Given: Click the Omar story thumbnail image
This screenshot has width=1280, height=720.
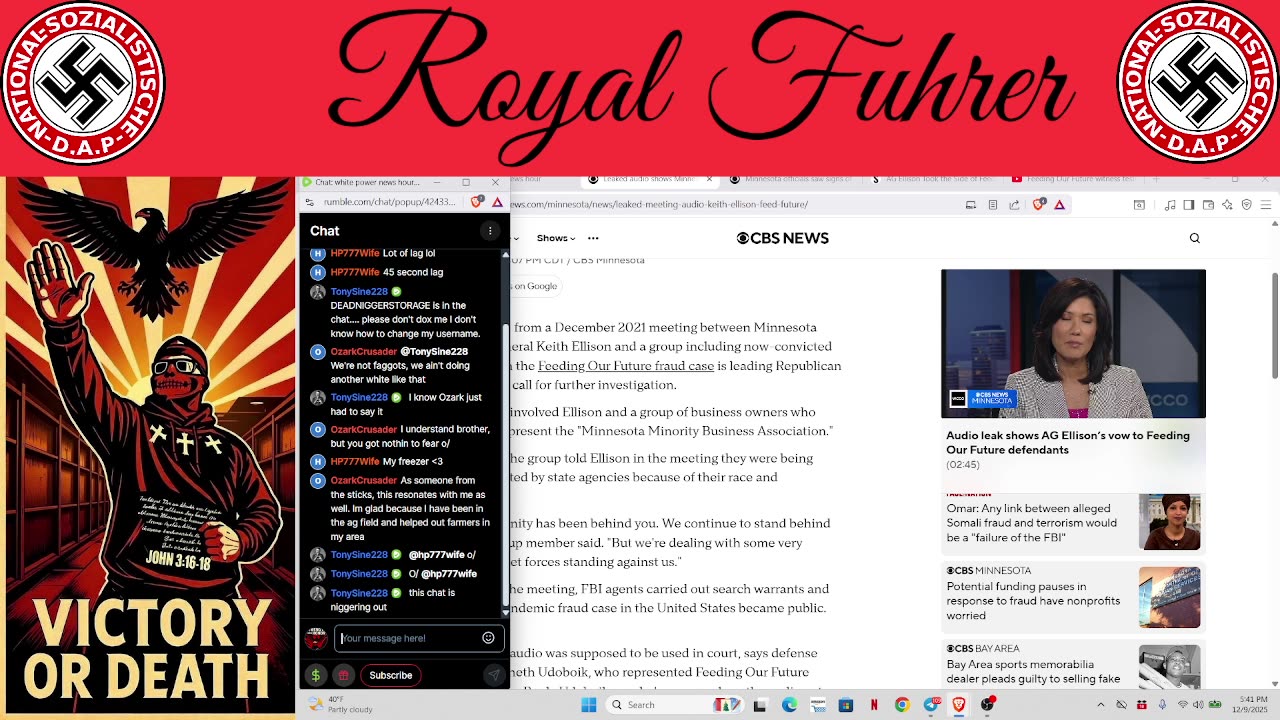Looking at the screenshot, I should [x=1170, y=522].
